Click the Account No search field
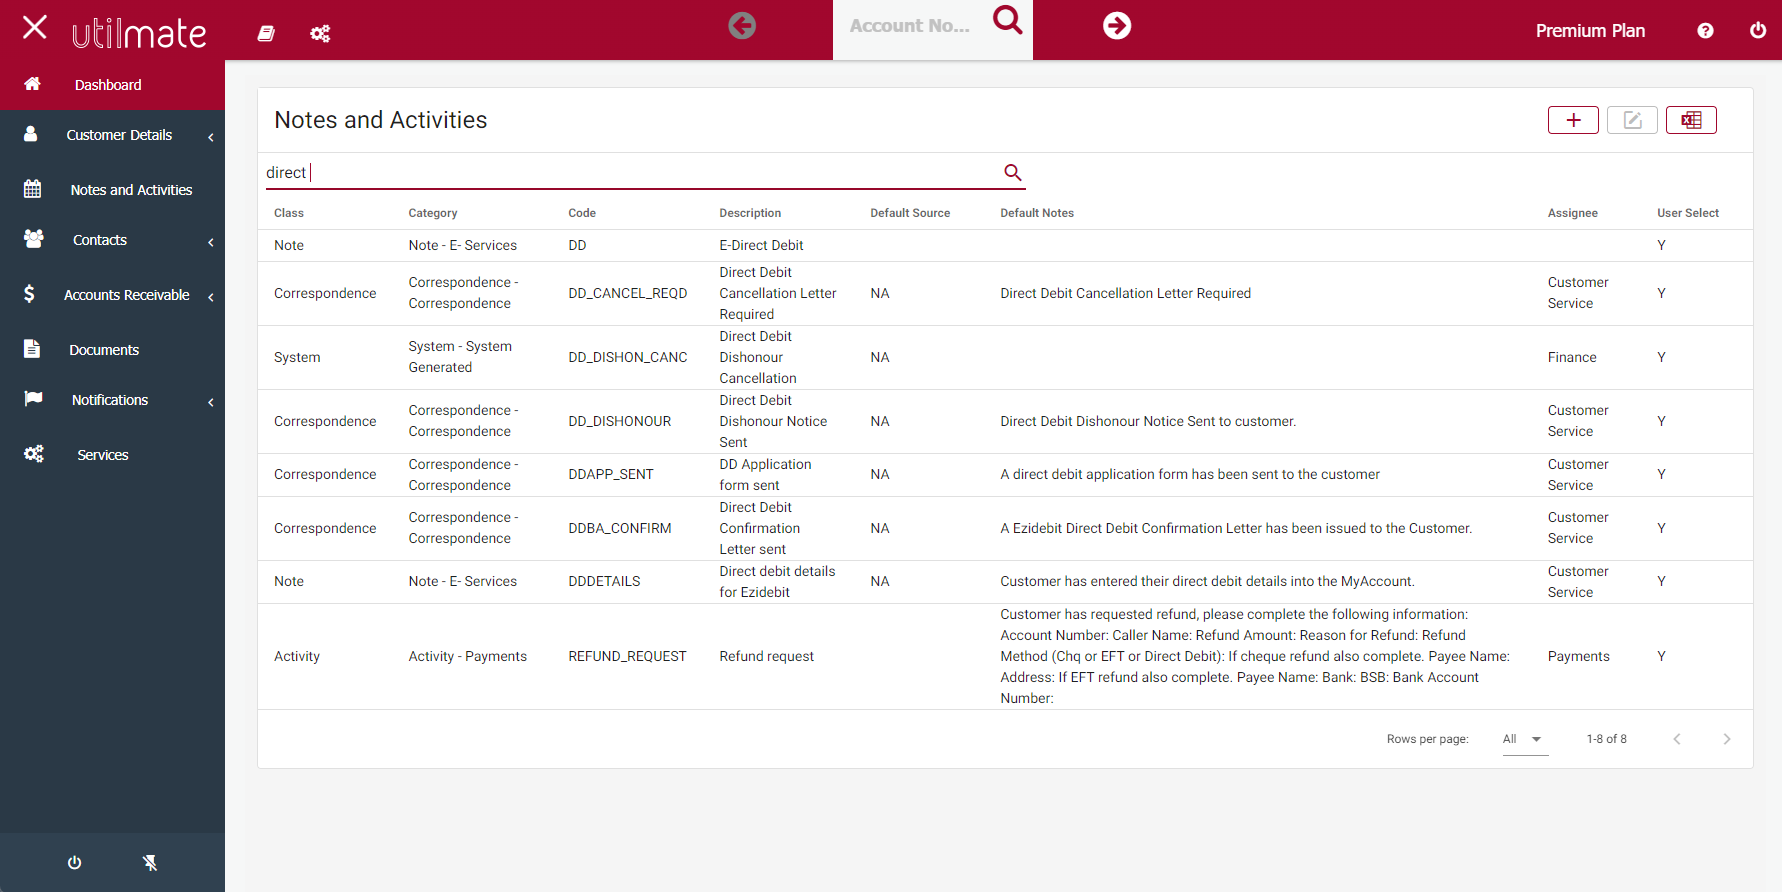Image resolution: width=1782 pixels, height=892 pixels. point(910,26)
